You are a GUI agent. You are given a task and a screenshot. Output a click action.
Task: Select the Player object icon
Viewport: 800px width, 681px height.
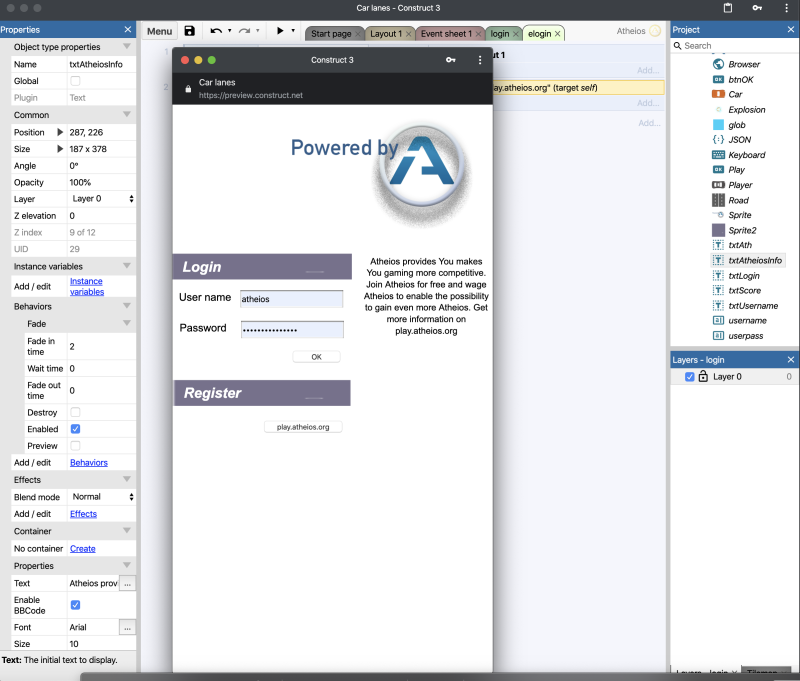pos(718,185)
